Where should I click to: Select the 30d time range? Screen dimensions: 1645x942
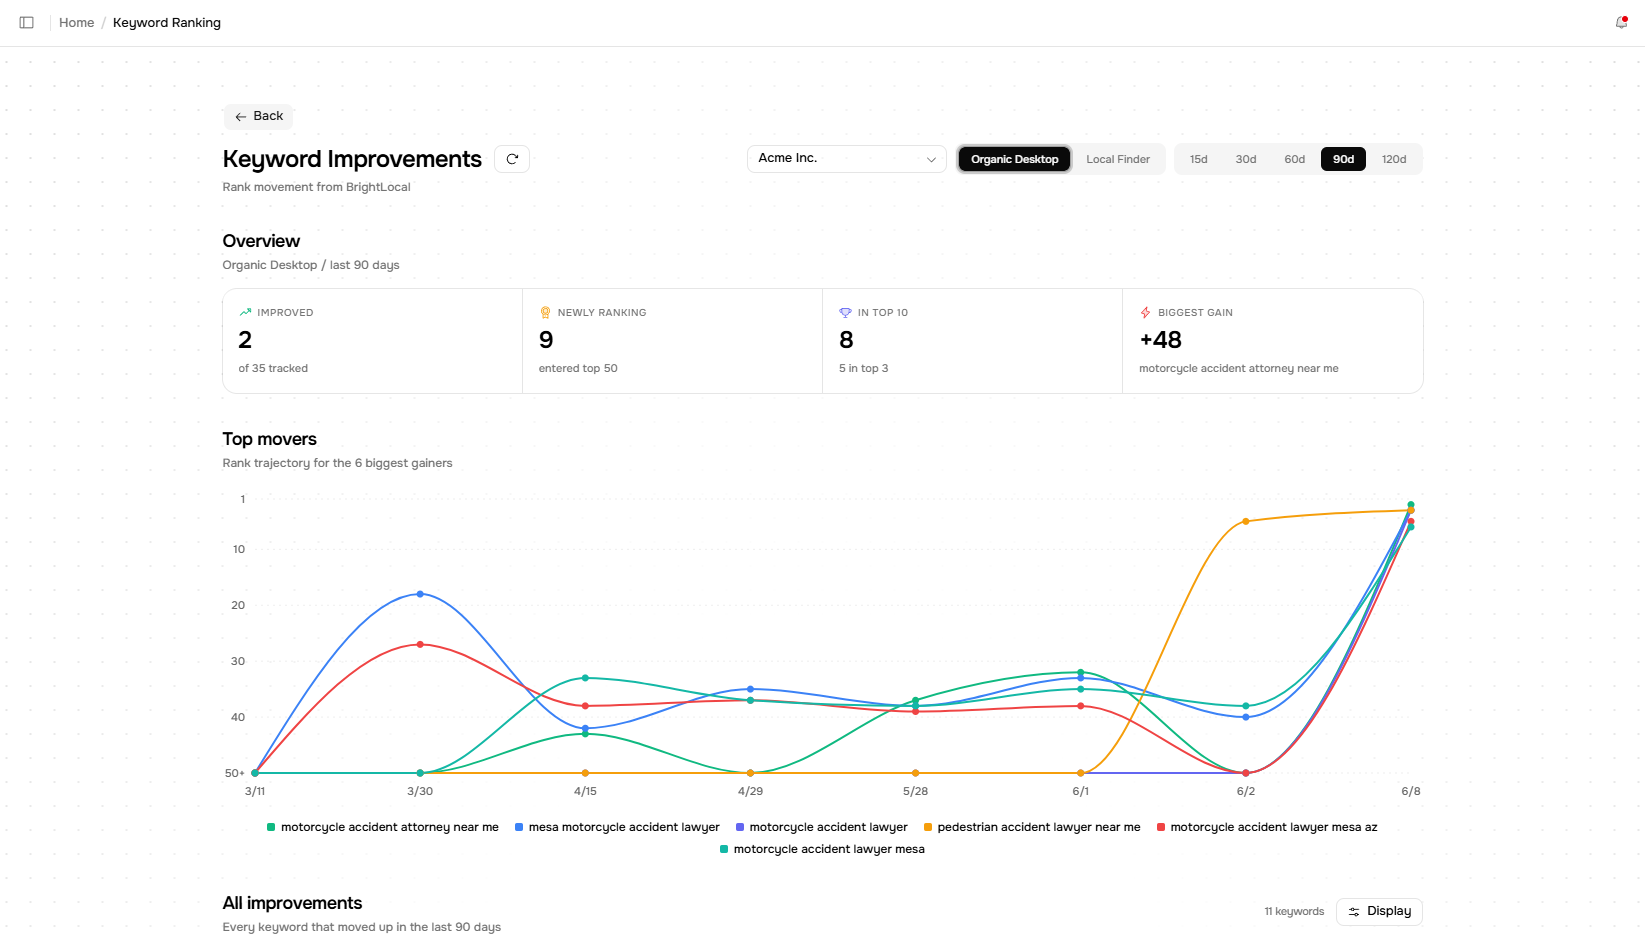pyautogui.click(x=1246, y=159)
